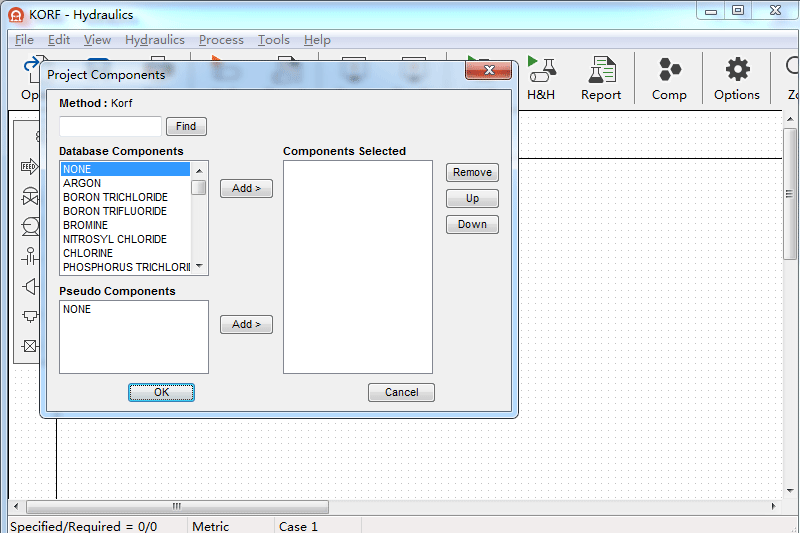The width and height of the screenshot is (800, 533).
Task: Select the valve icon in left palette
Action: coord(30,196)
